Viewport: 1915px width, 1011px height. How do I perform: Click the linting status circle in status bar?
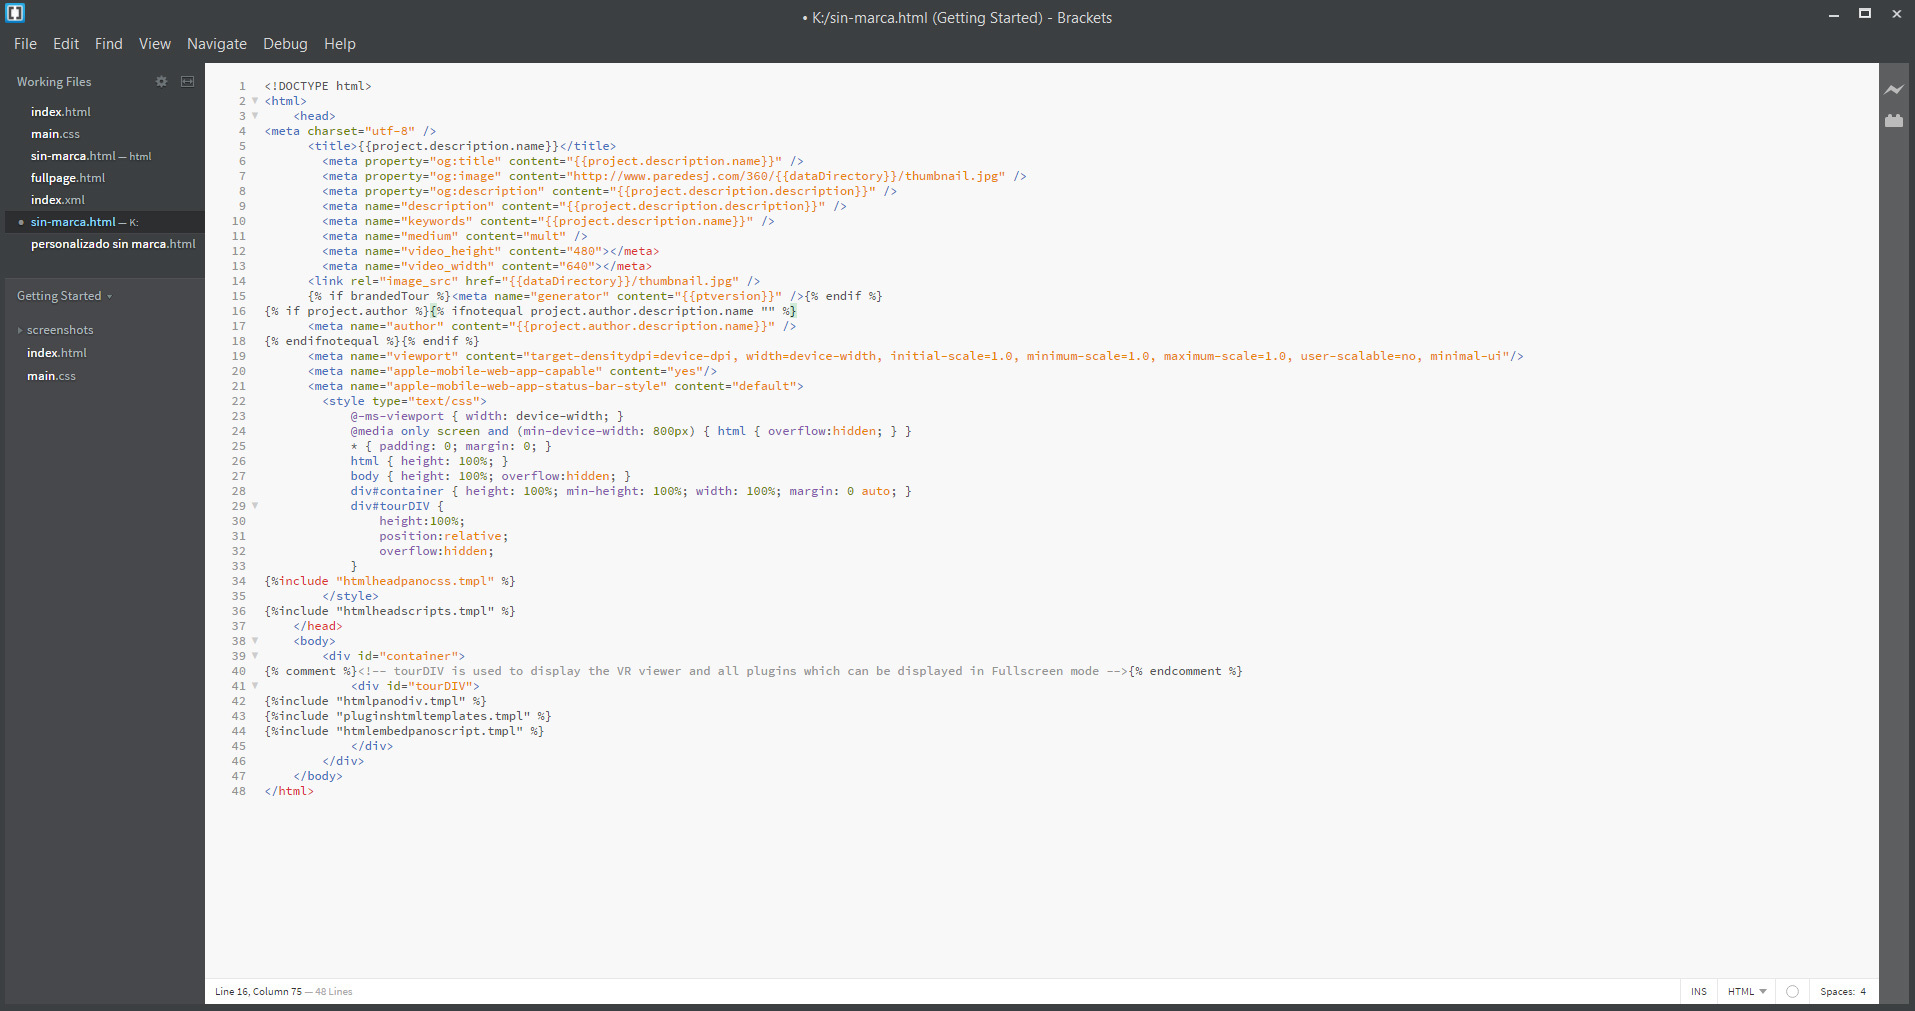point(1792,992)
